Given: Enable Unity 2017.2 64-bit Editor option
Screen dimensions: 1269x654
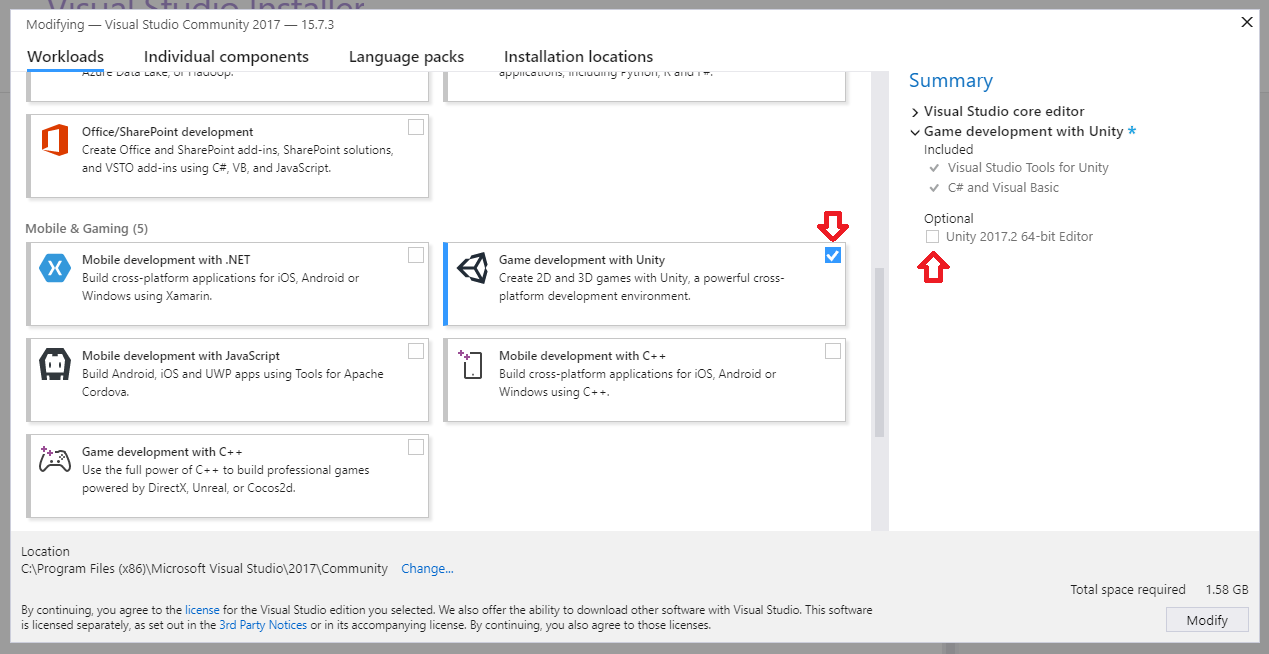Looking at the screenshot, I should click(932, 237).
